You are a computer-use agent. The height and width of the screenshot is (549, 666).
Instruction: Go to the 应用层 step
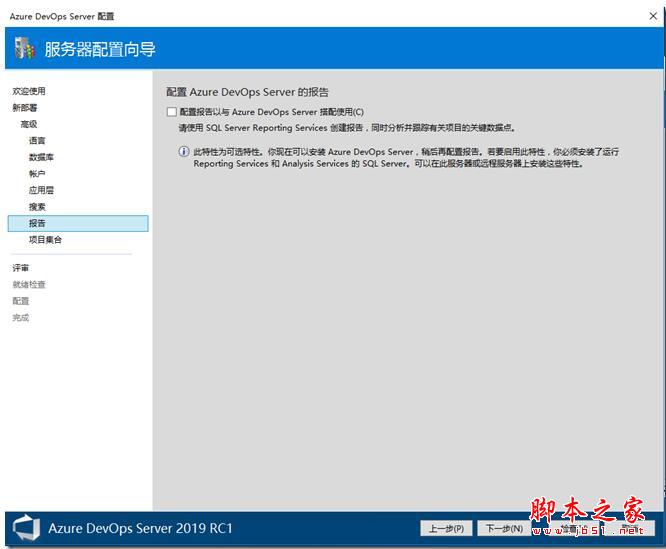[41, 191]
